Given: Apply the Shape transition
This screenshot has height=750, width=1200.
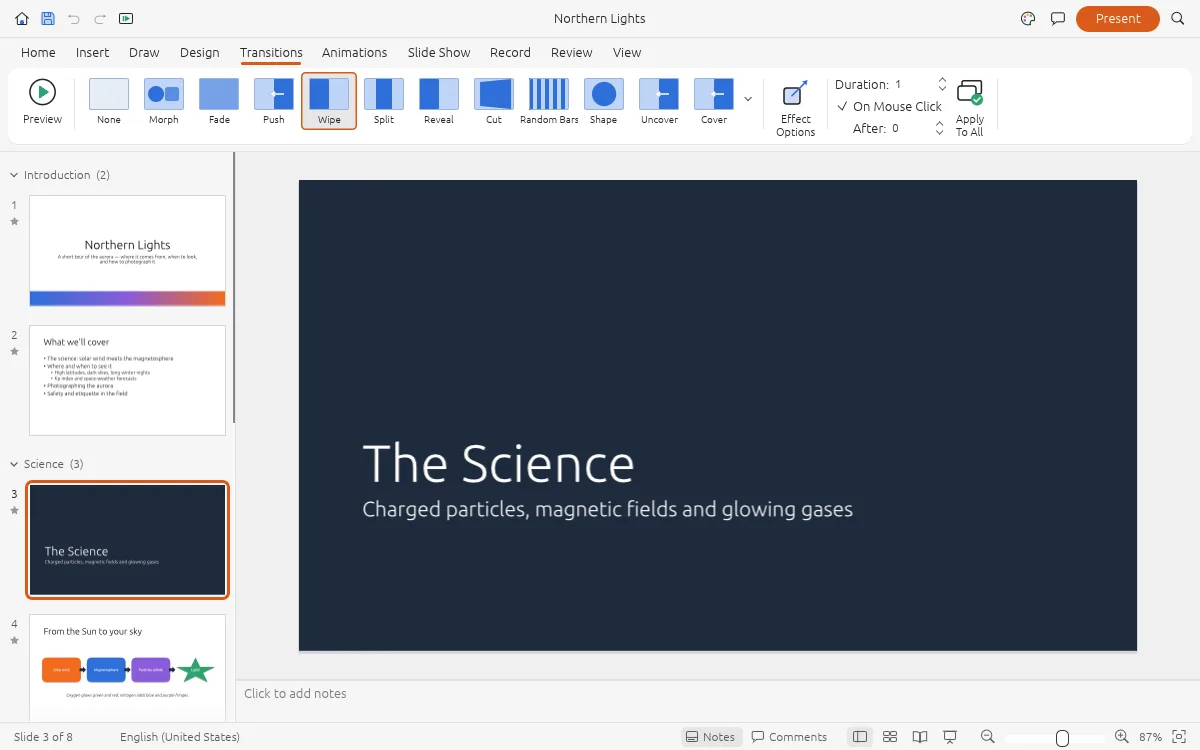Looking at the screenshot, I should pyautogui.click(x=604, y=101).
